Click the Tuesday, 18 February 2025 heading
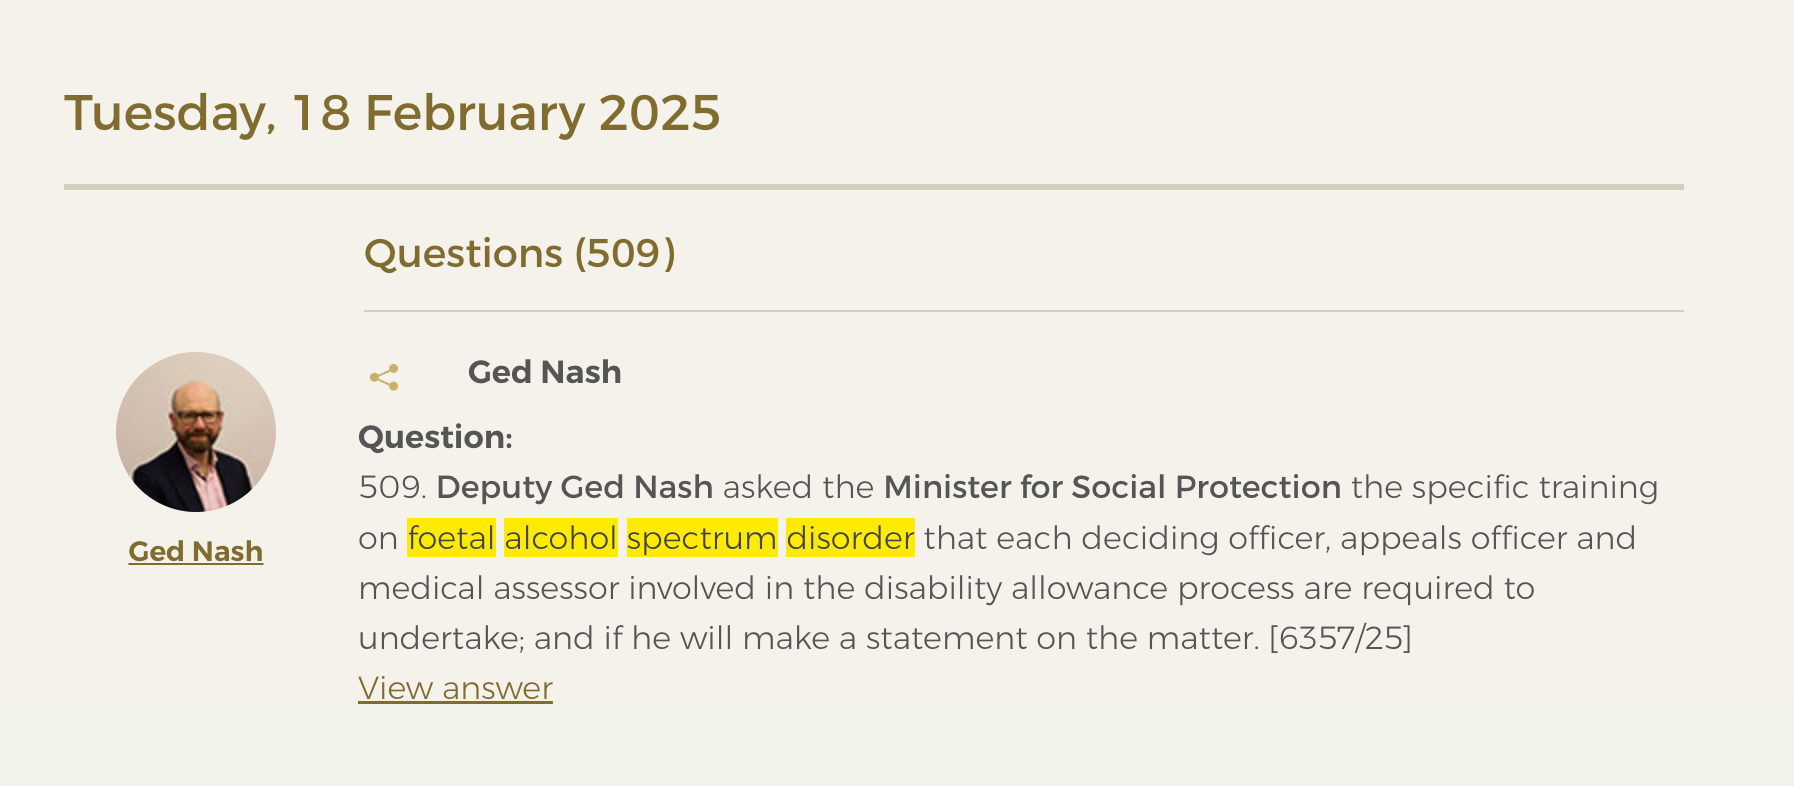Image resolution: width=1794 pixels, height=786 pixels. point(392,113)
